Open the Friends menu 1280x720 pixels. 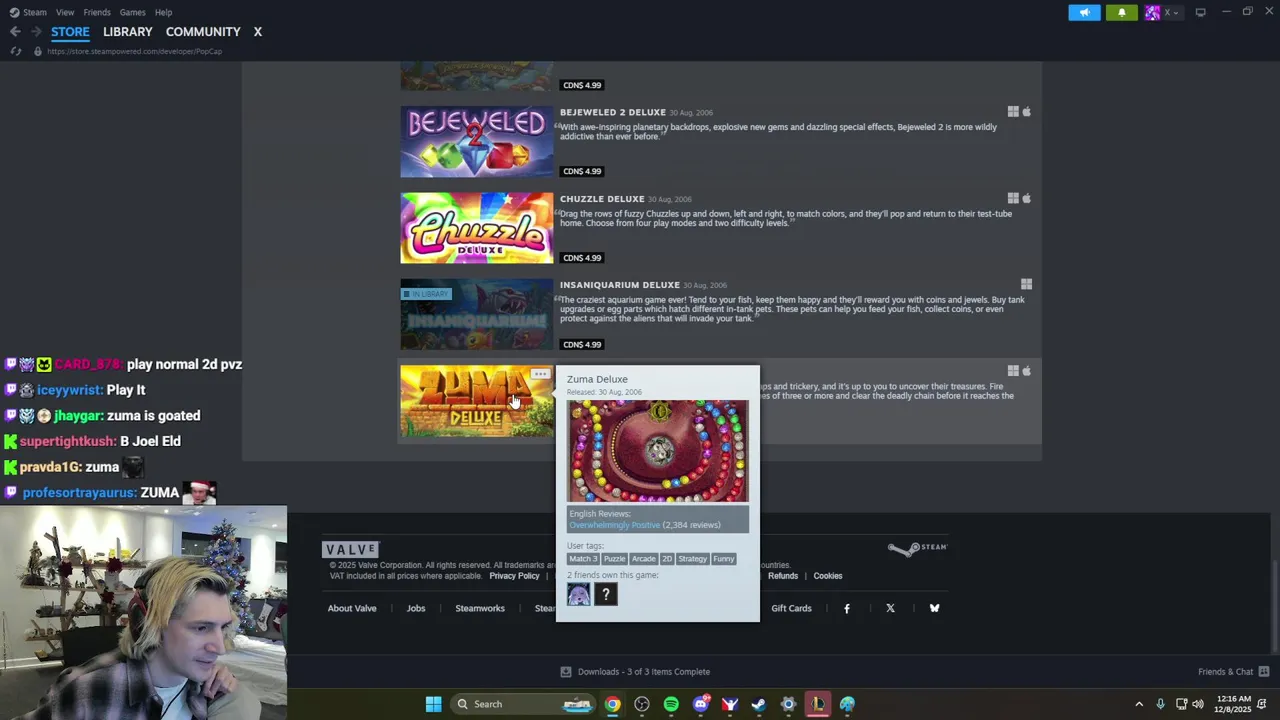[x=97, y=12]
